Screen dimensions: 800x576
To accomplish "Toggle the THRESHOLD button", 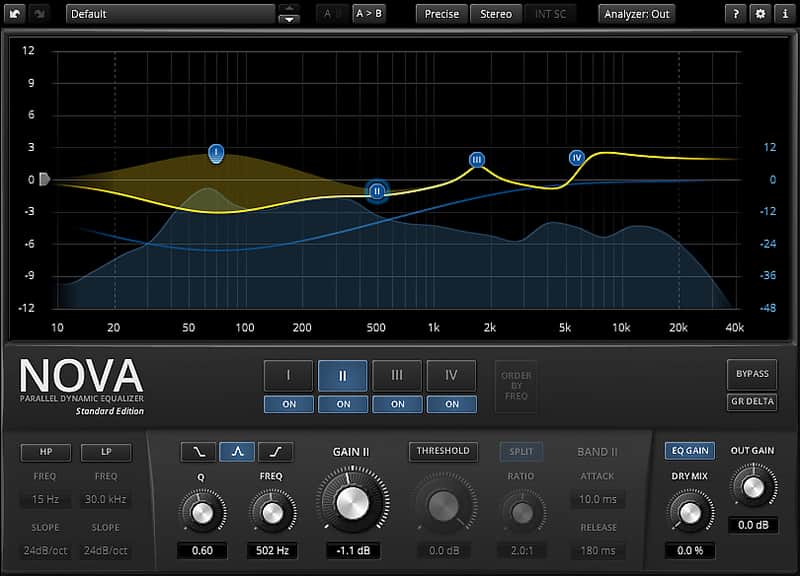I will pos(443,451).
